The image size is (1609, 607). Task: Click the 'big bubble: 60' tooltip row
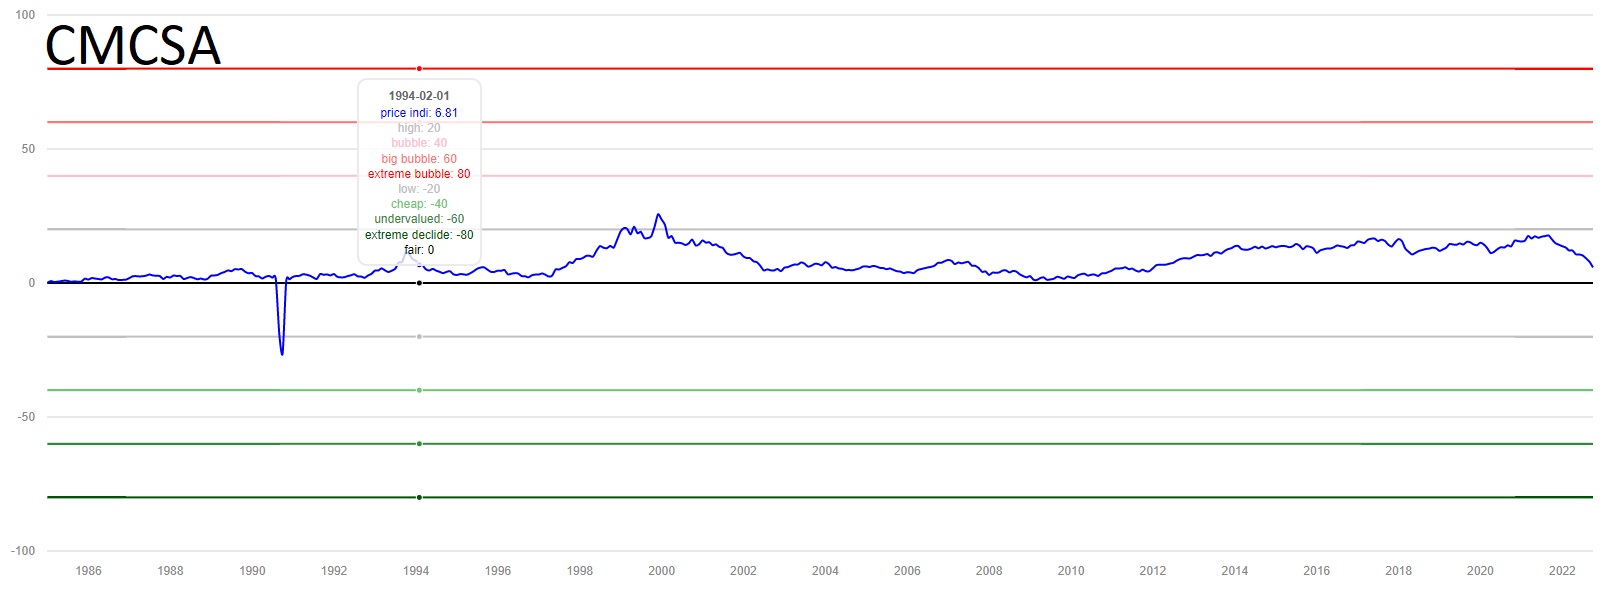[x=419, y=159]
